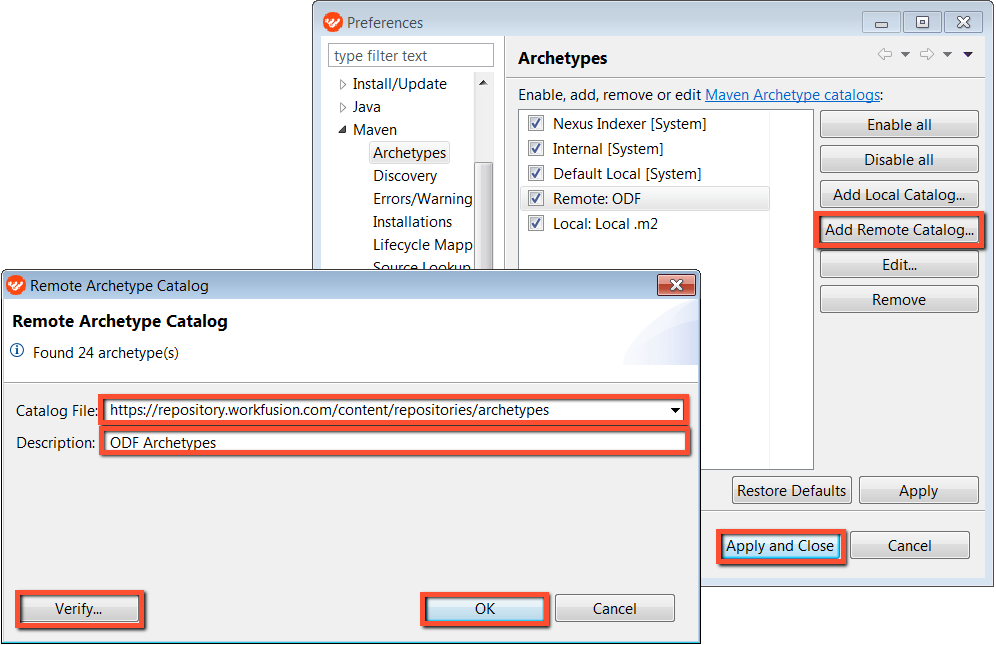The height and width of the screenshot is (645, 996).
Task: Click the Description text field
Action: (x=394, y=442)
